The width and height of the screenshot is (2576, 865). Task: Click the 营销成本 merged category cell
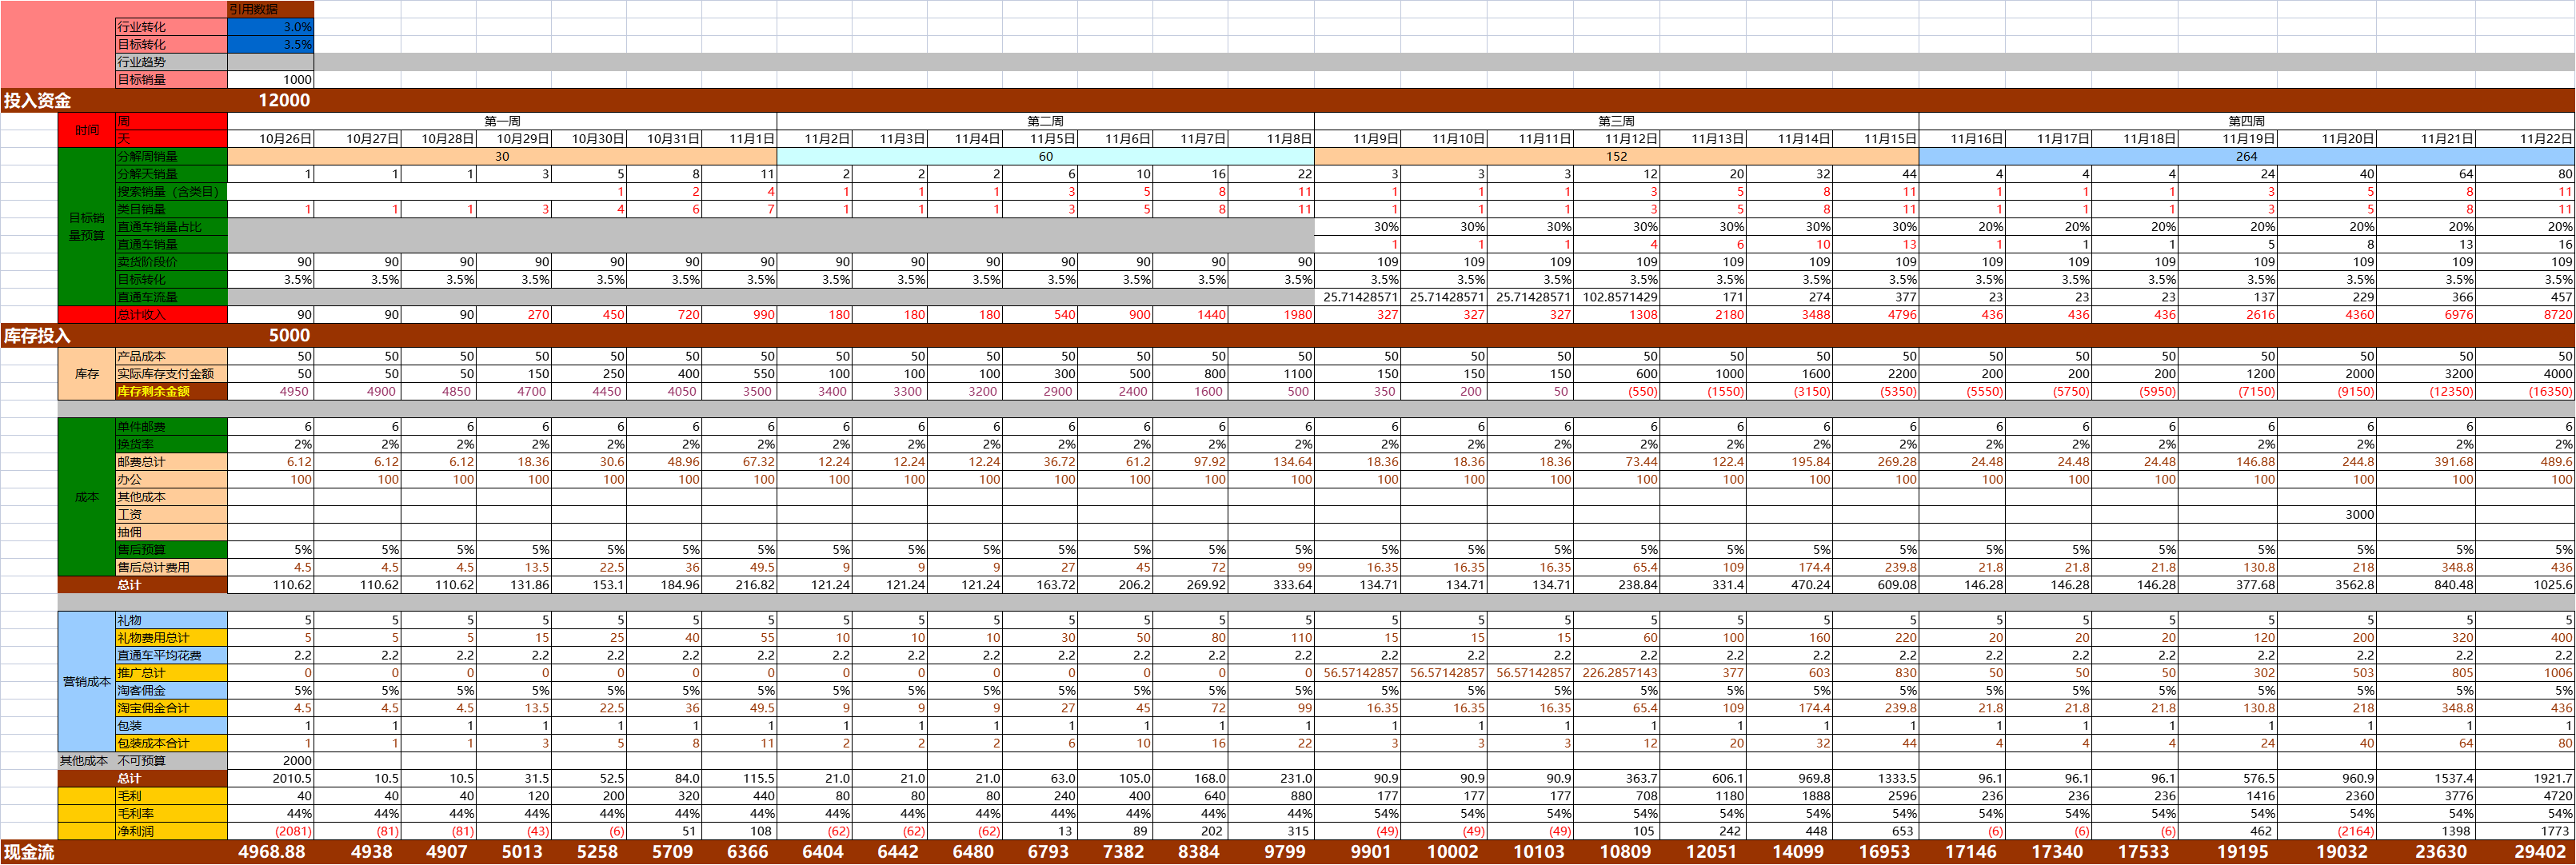[x=87, y=682]
